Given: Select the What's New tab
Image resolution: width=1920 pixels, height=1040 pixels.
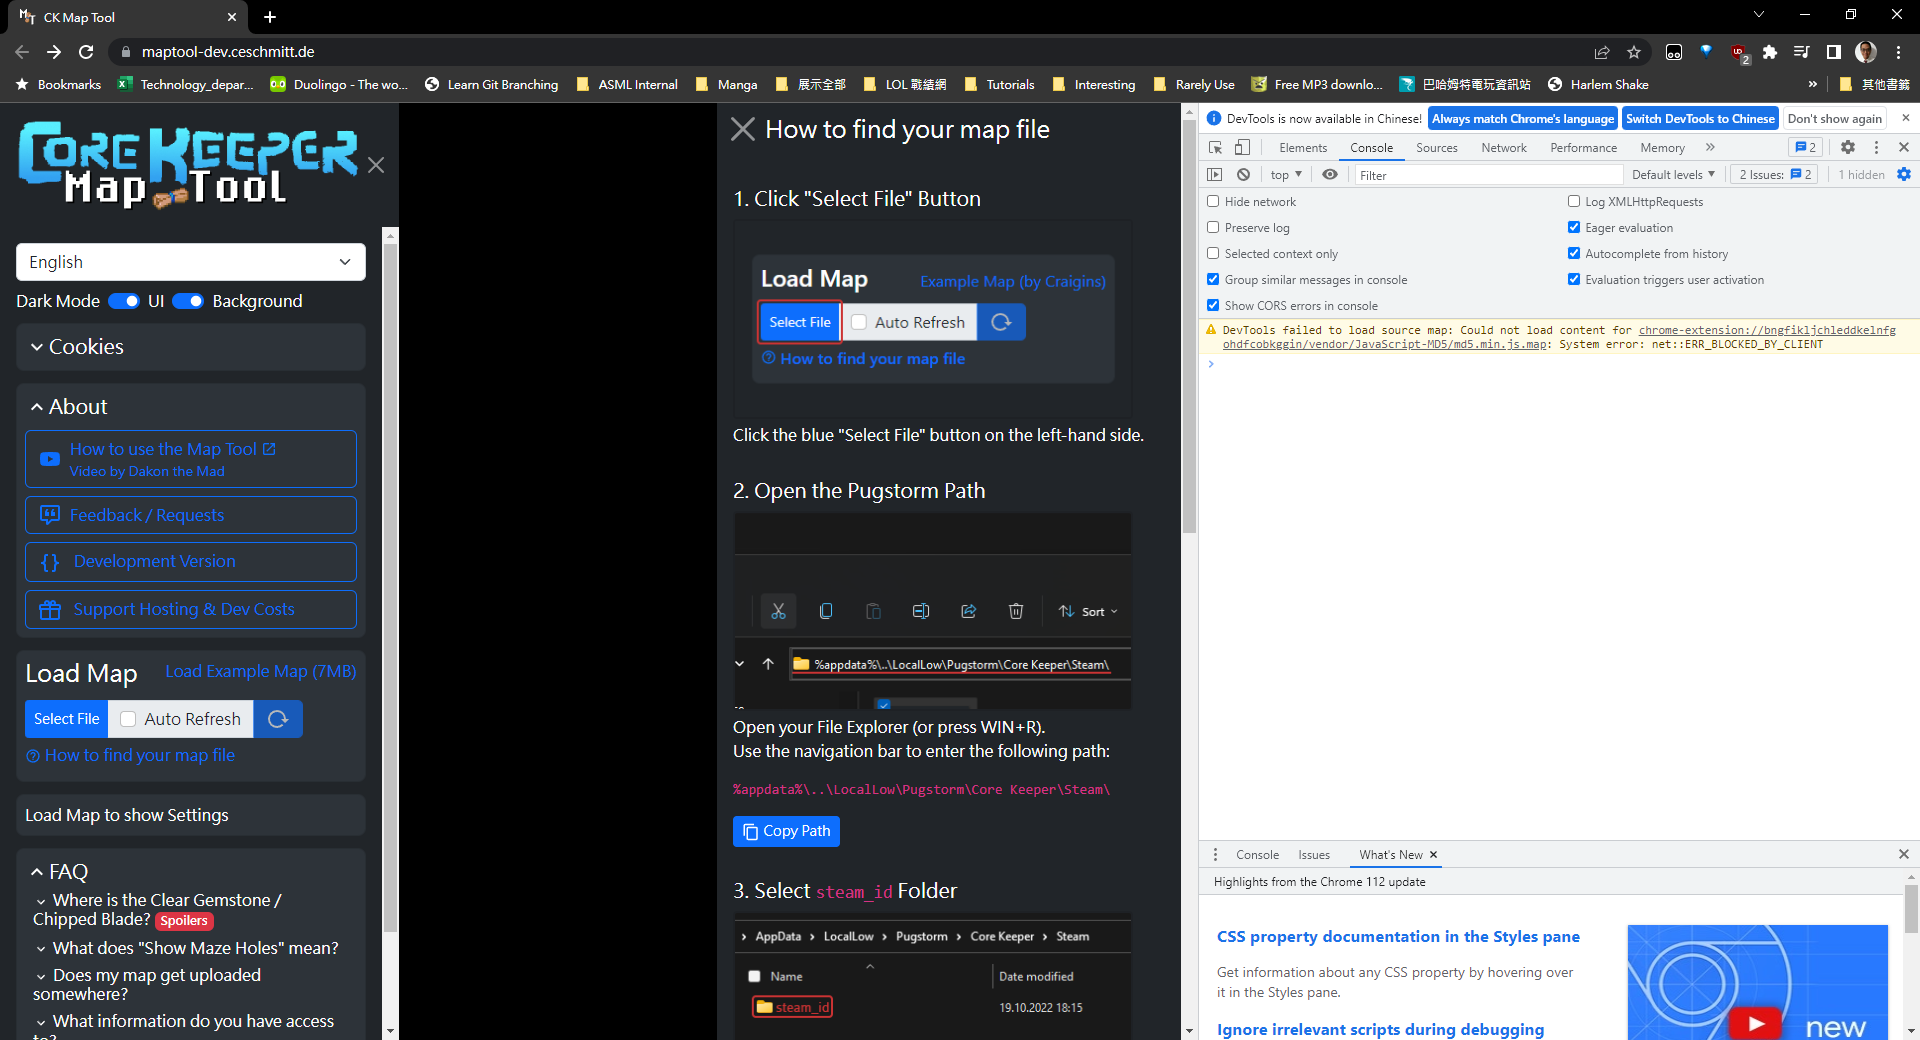Looking at the screenshot, I should (1391, 854).
